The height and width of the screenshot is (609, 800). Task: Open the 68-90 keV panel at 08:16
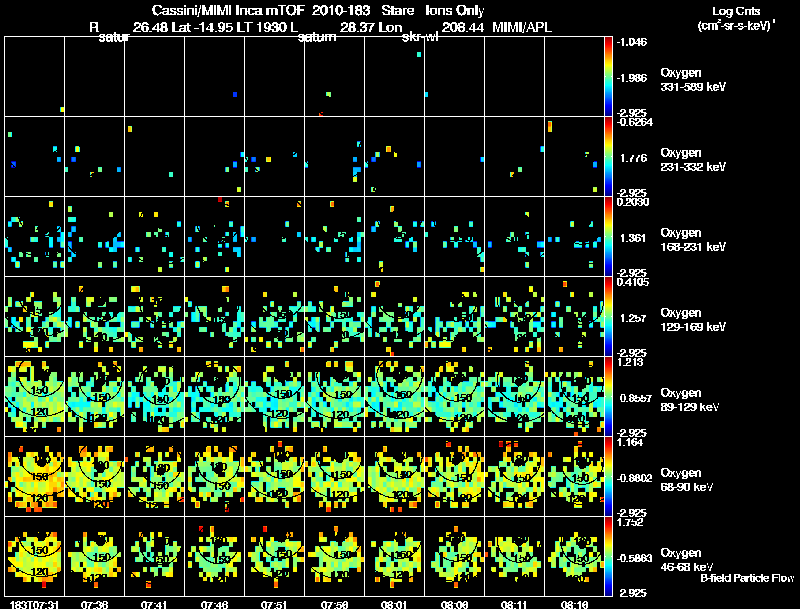(x=575, y=477)
